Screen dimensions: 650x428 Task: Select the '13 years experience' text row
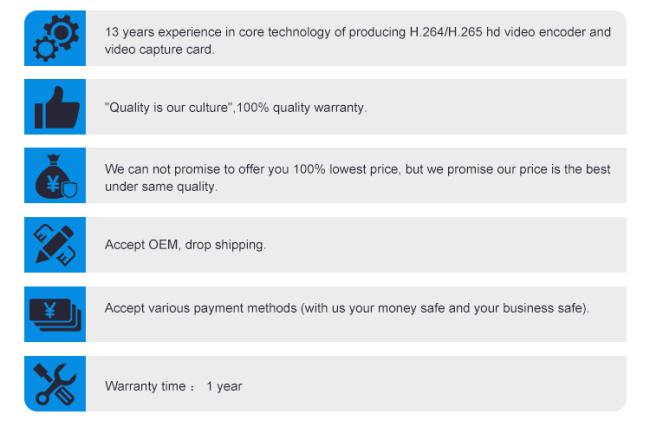click(x=357, y=40)
